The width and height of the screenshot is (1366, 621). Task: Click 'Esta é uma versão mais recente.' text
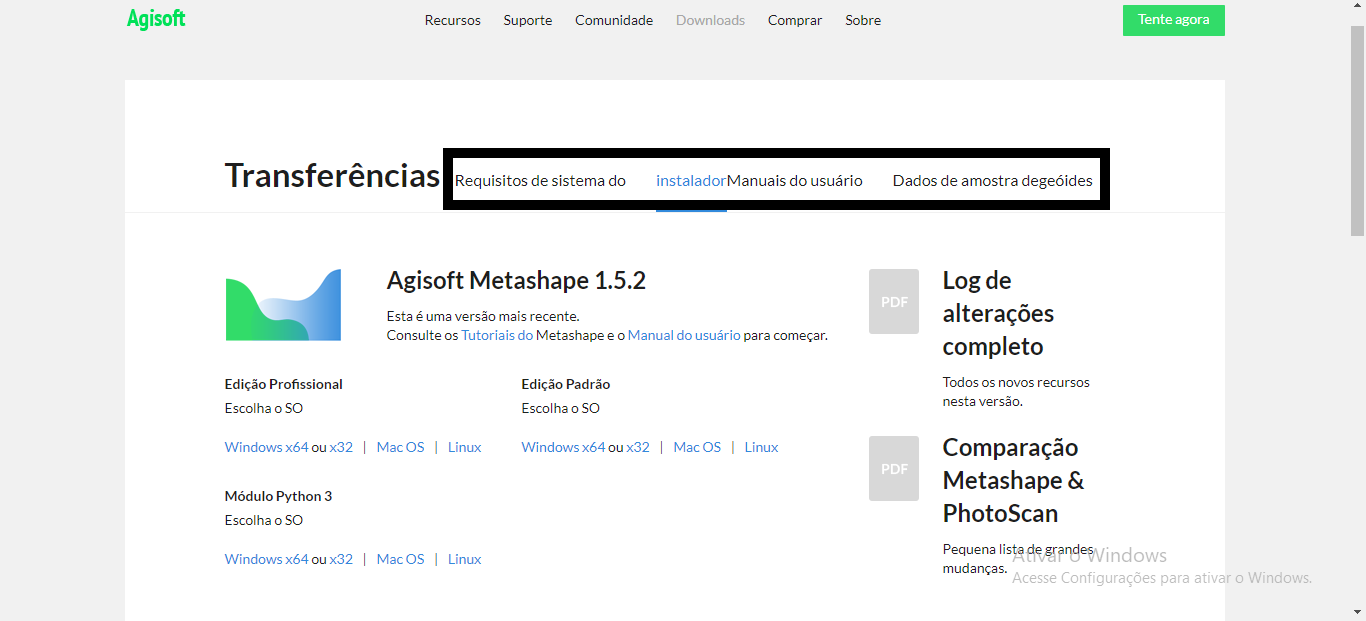483,317
